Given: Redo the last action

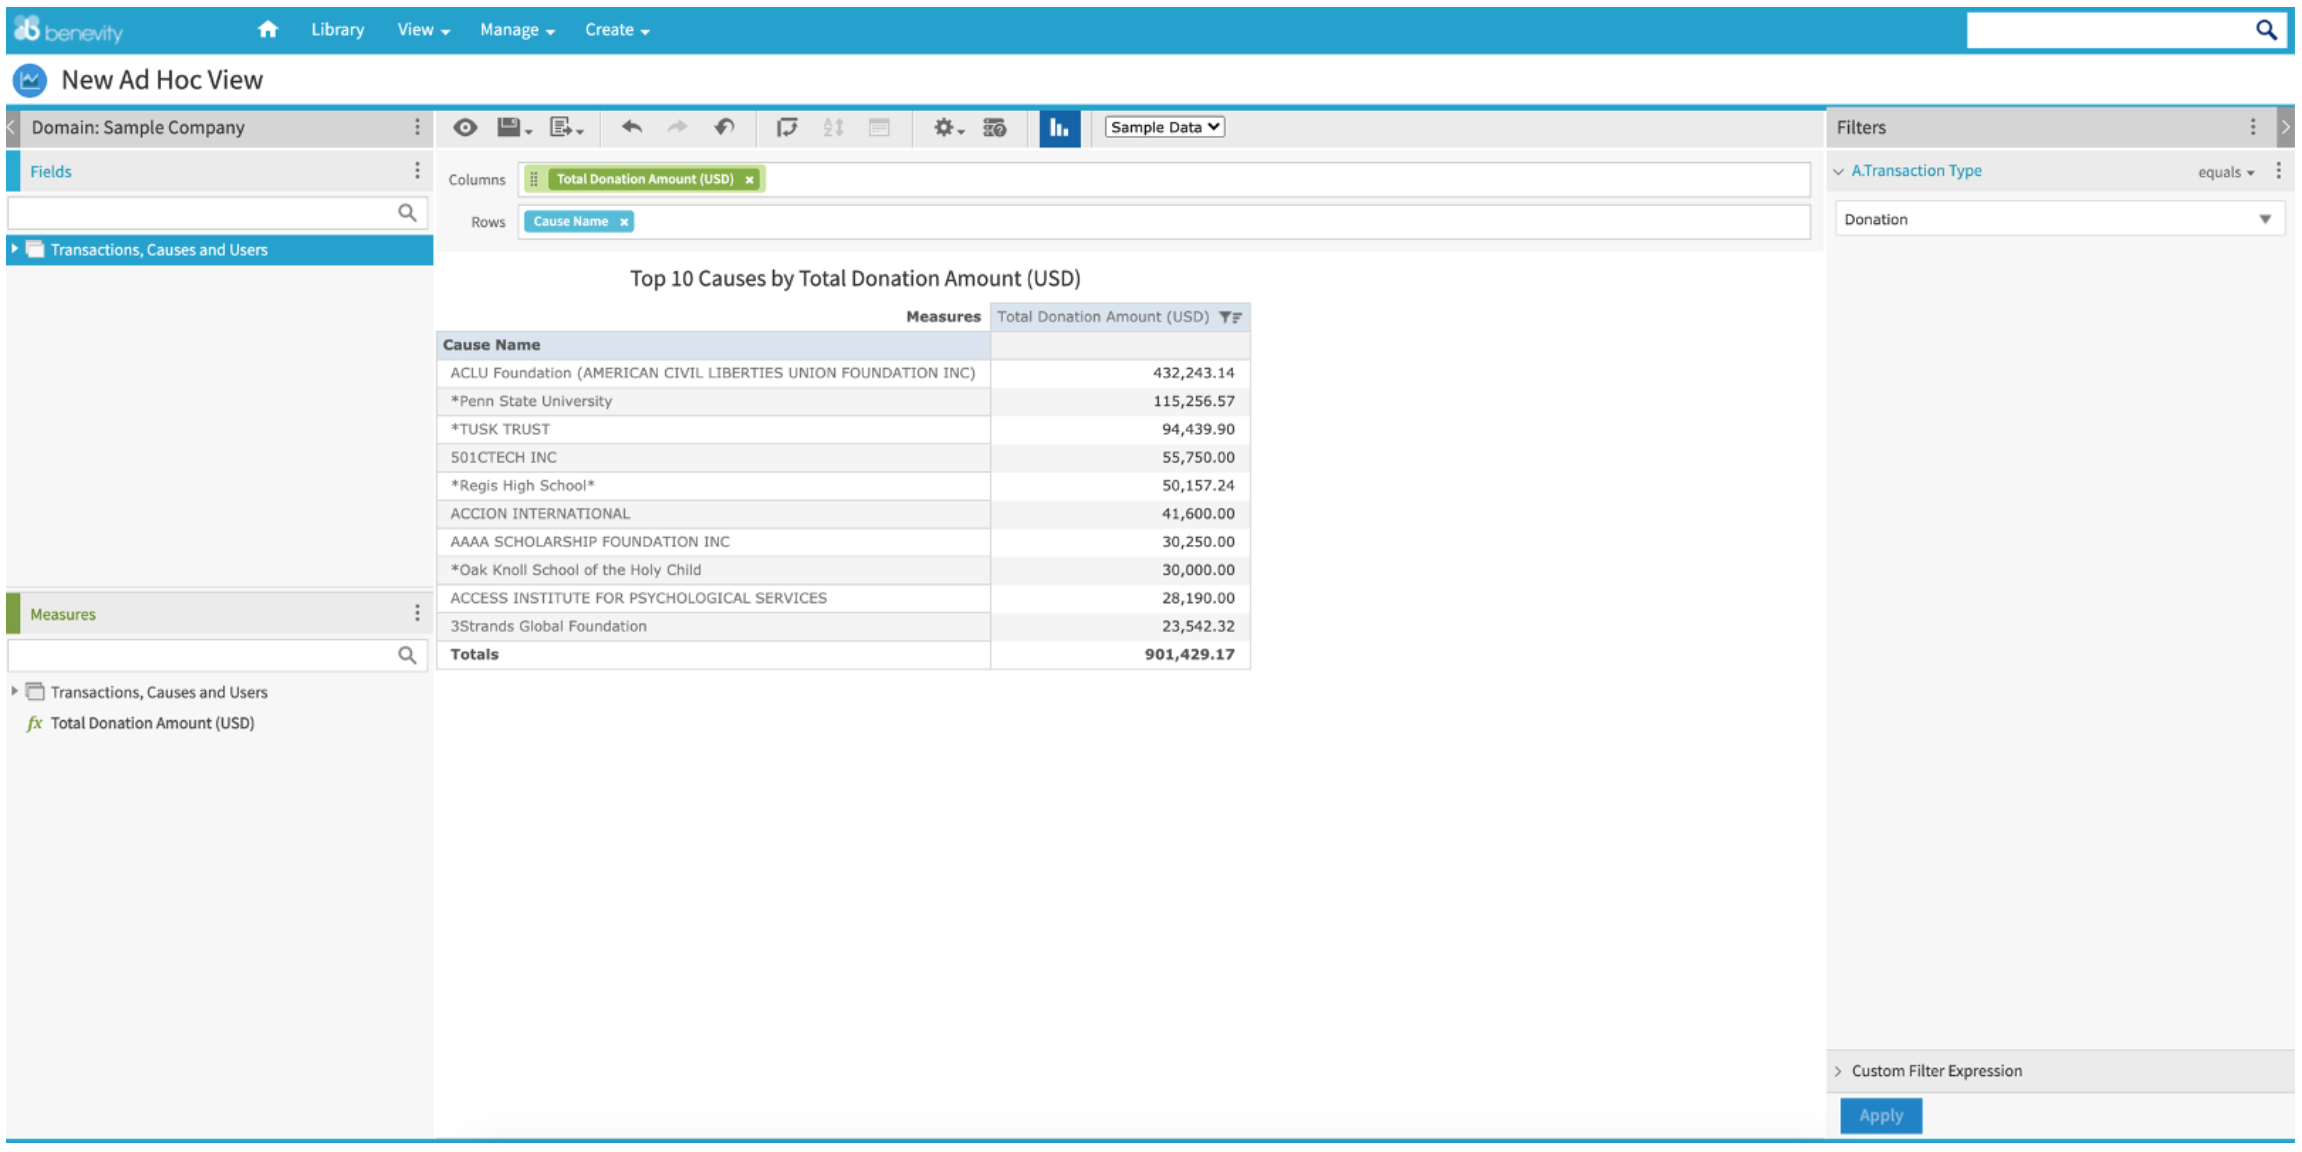Looking at the screenshot, I should click(677, 127).
